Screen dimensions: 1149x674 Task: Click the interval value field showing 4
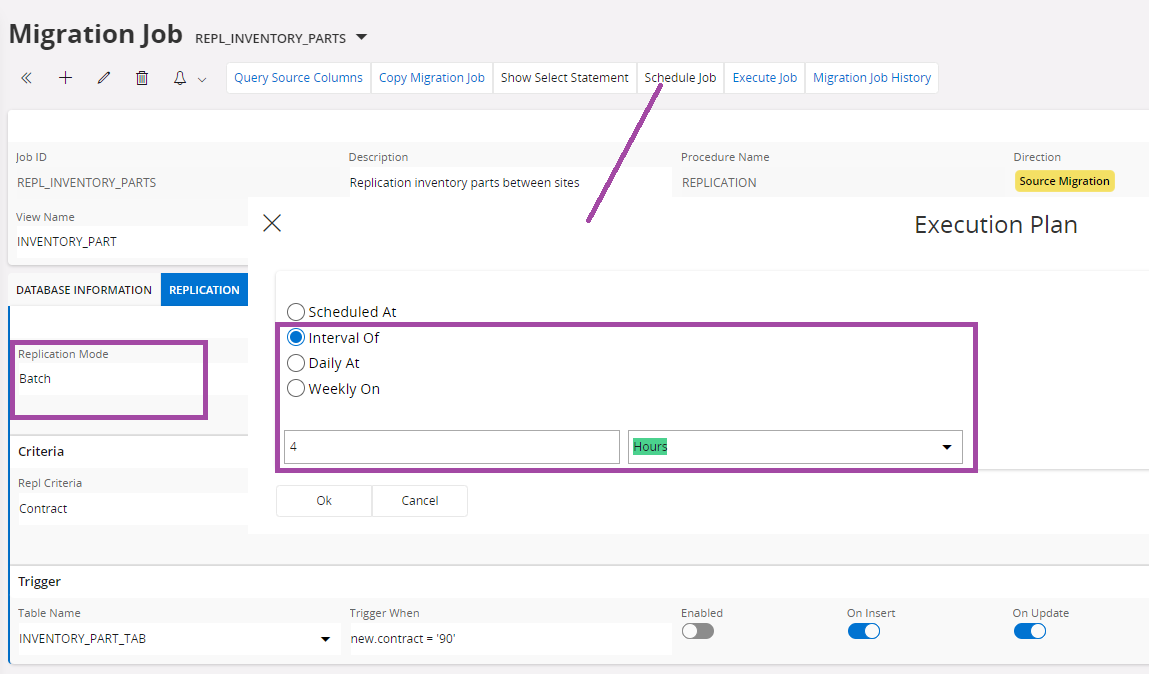[450, 446]
